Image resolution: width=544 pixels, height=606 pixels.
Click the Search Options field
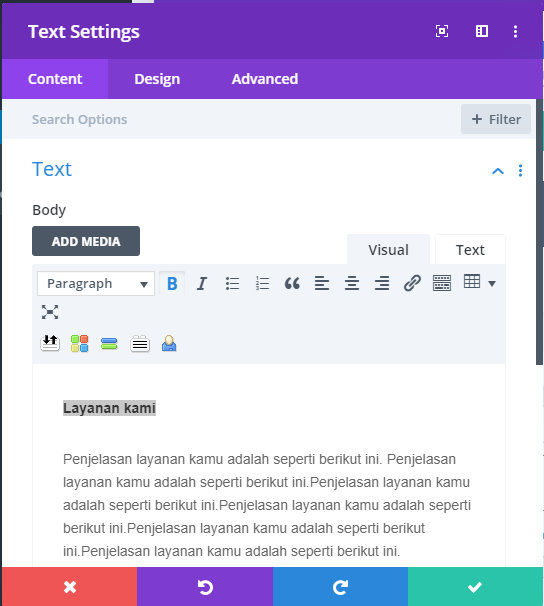(232, 119)
